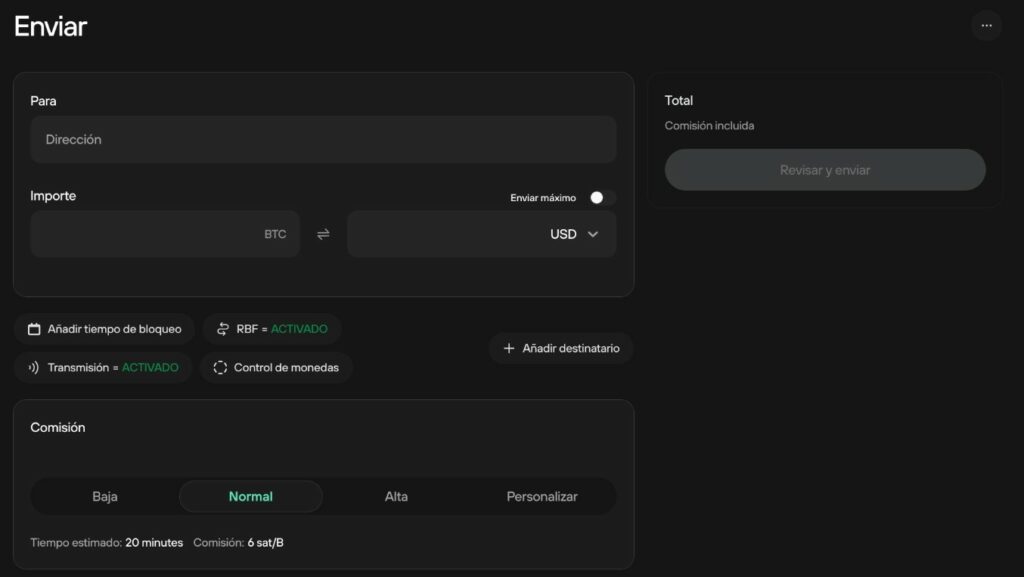This screenshot has height=577, width=1024.
Task: Focus the Dirección address input field
Action: pyautogui.click(x=323, y=140)
